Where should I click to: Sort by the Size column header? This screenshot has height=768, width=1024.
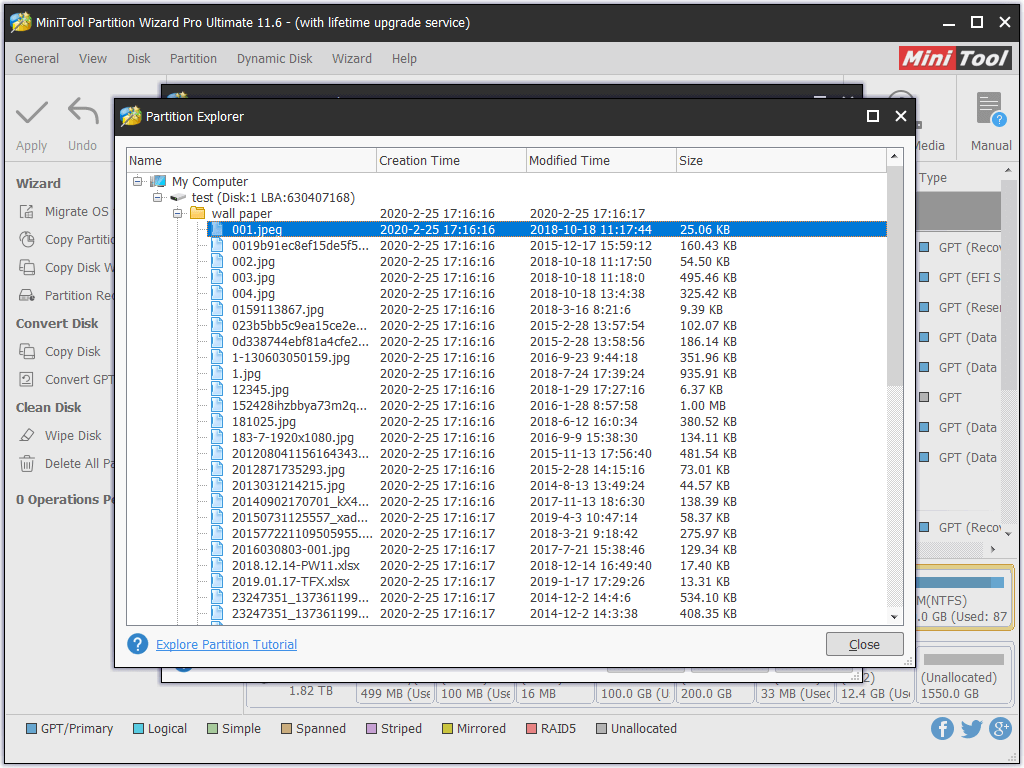pos(781,161)
